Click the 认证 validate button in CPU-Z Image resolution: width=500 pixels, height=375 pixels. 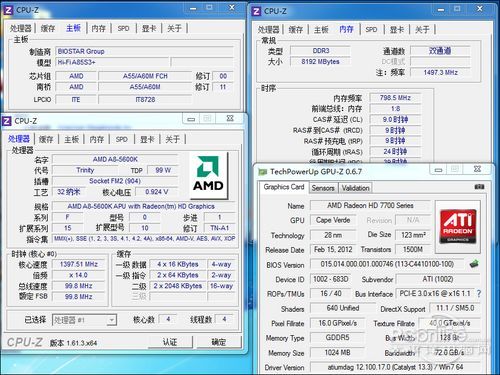pos(170,342)
